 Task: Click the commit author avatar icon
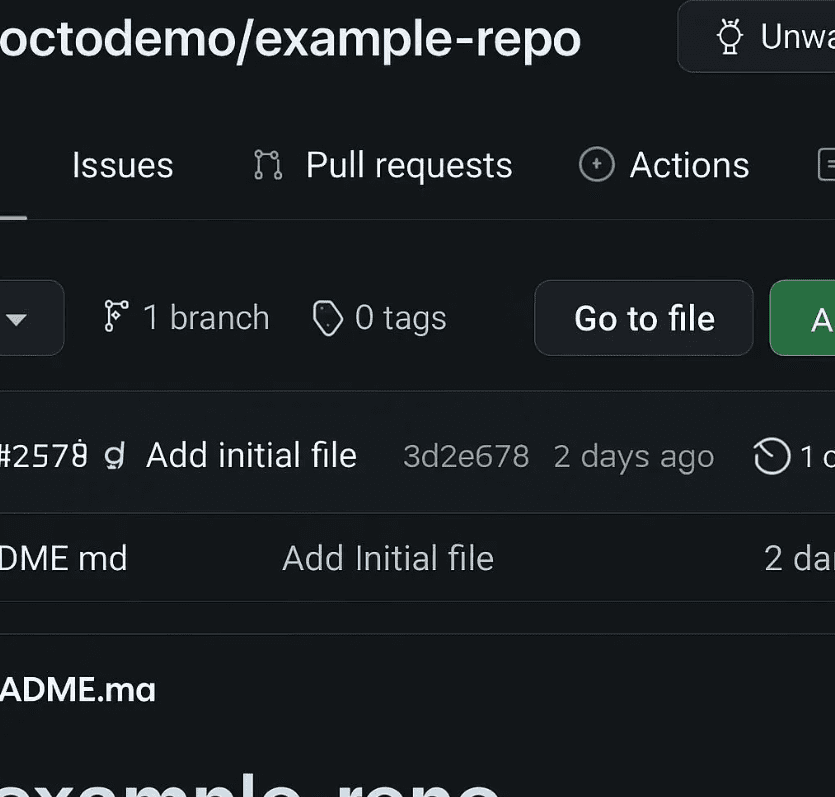point(113,456)
